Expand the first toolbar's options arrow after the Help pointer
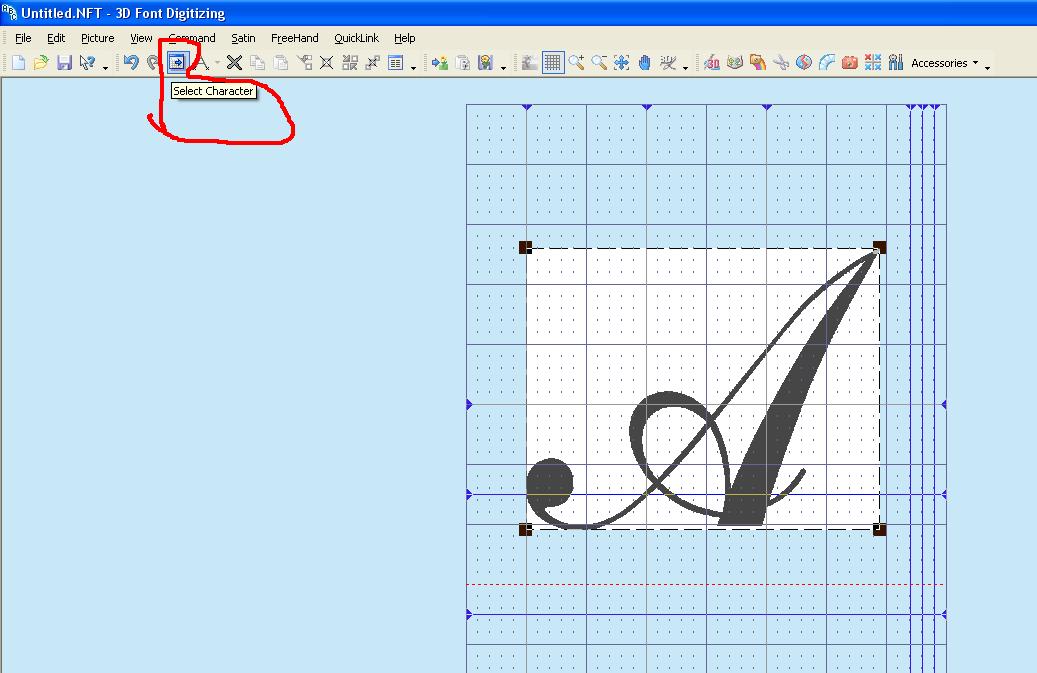This screenshot has width=1037, height=673. tap(106, 67)
